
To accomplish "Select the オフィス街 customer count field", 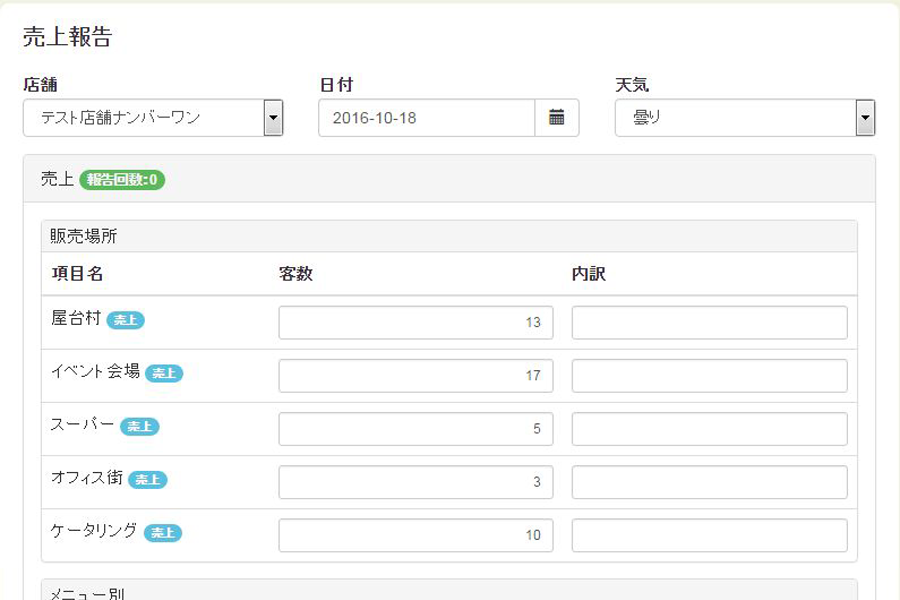I will (415, 482).
